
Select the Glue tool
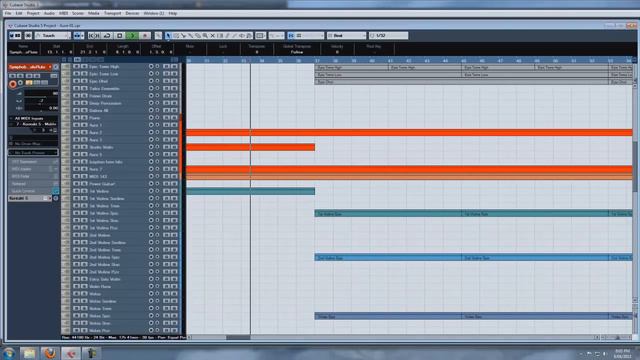point(190,36)
